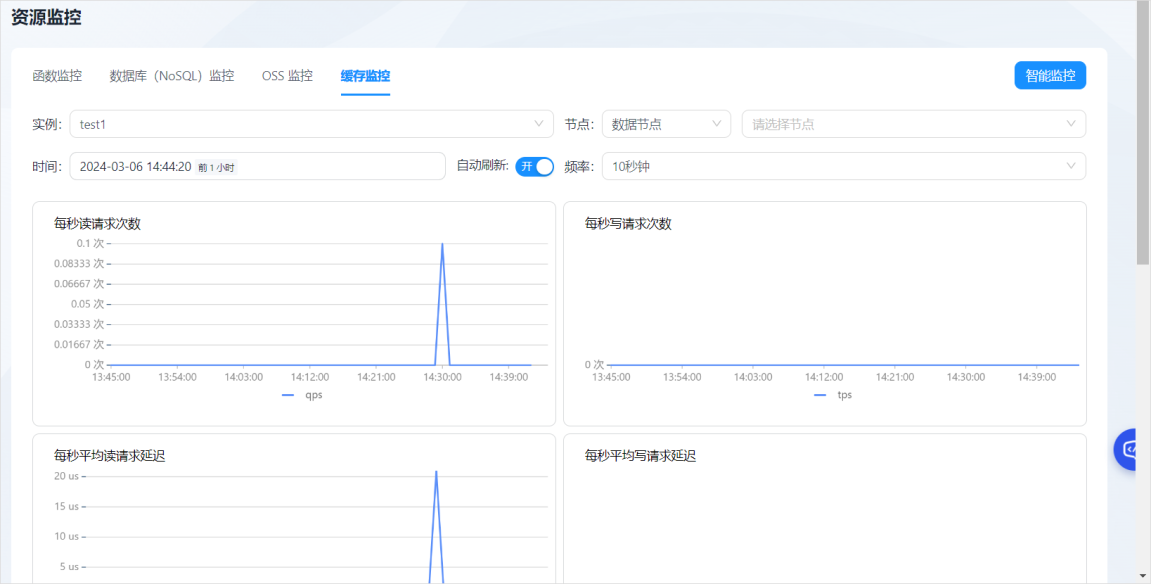The height and width of the screenshot is (584, 1151).
Task: Open the 请选择节点 dropdown
Action: 914,124
